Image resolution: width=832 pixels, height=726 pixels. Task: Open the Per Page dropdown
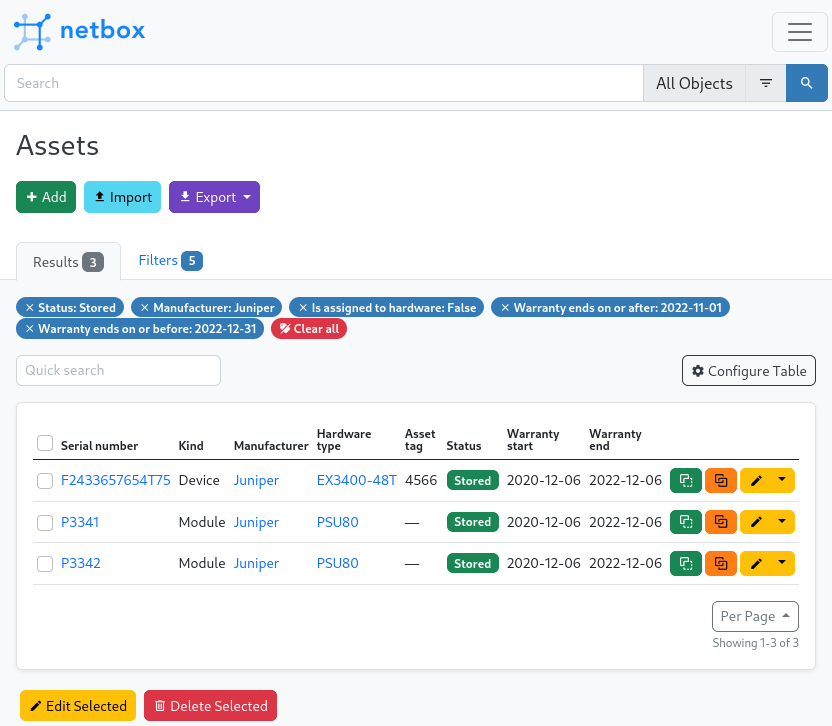click(x=755, y=616)
